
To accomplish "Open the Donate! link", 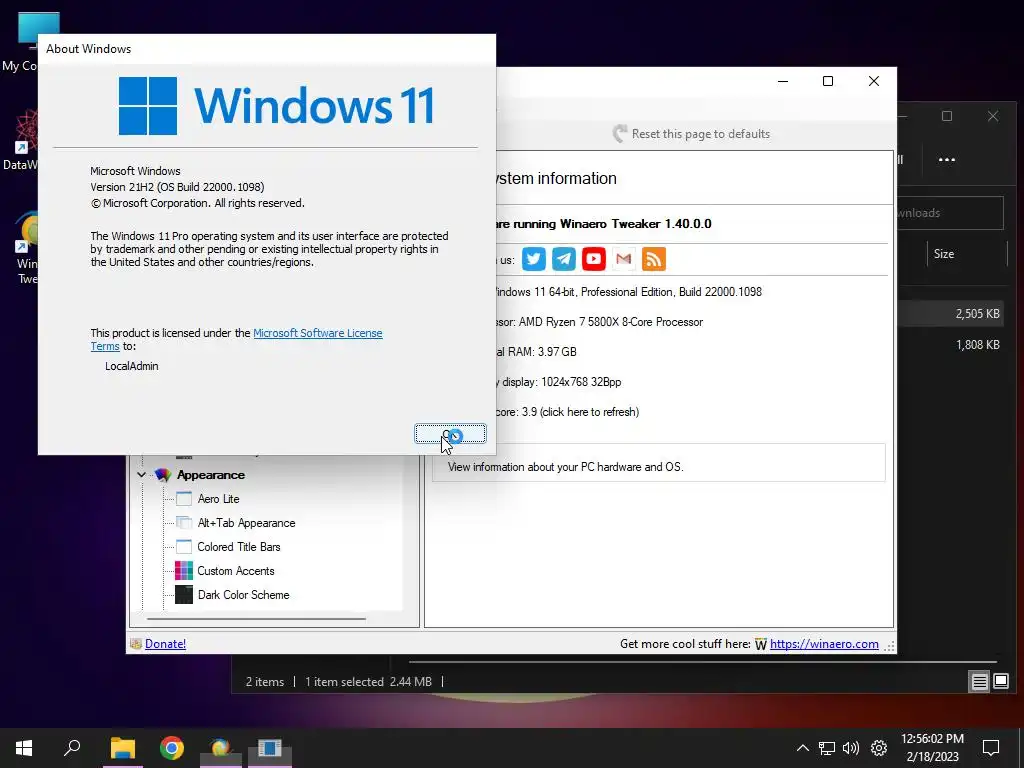I will (165, 644).
